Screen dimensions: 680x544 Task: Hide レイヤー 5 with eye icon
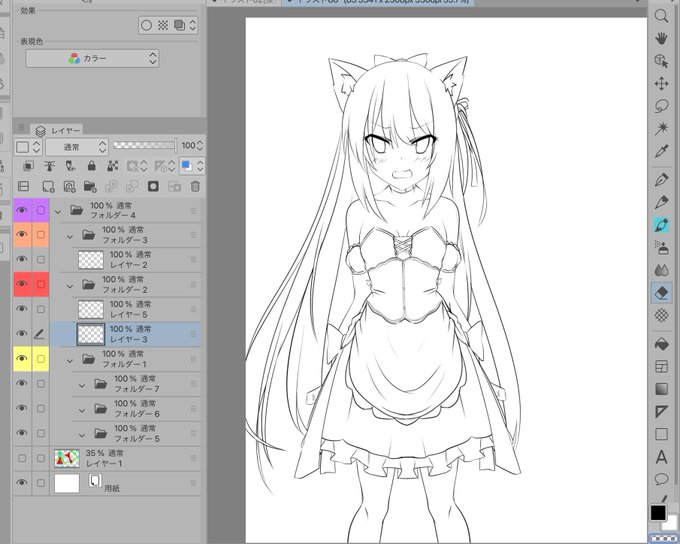click(x=22, y=309)
